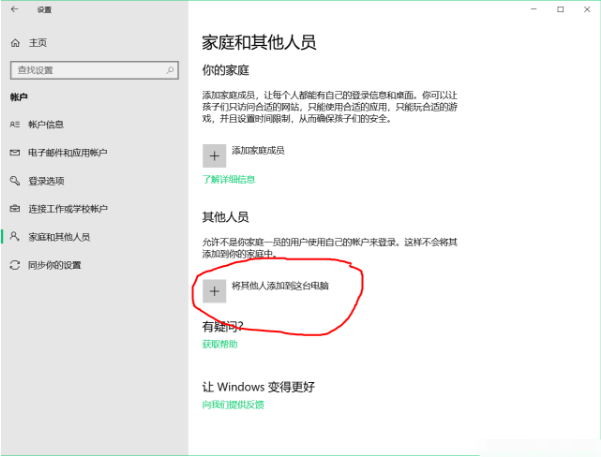This screenshot has height=457, width=601.
Task: Click the home icon beside 主页
Action: tap(14, 43)
